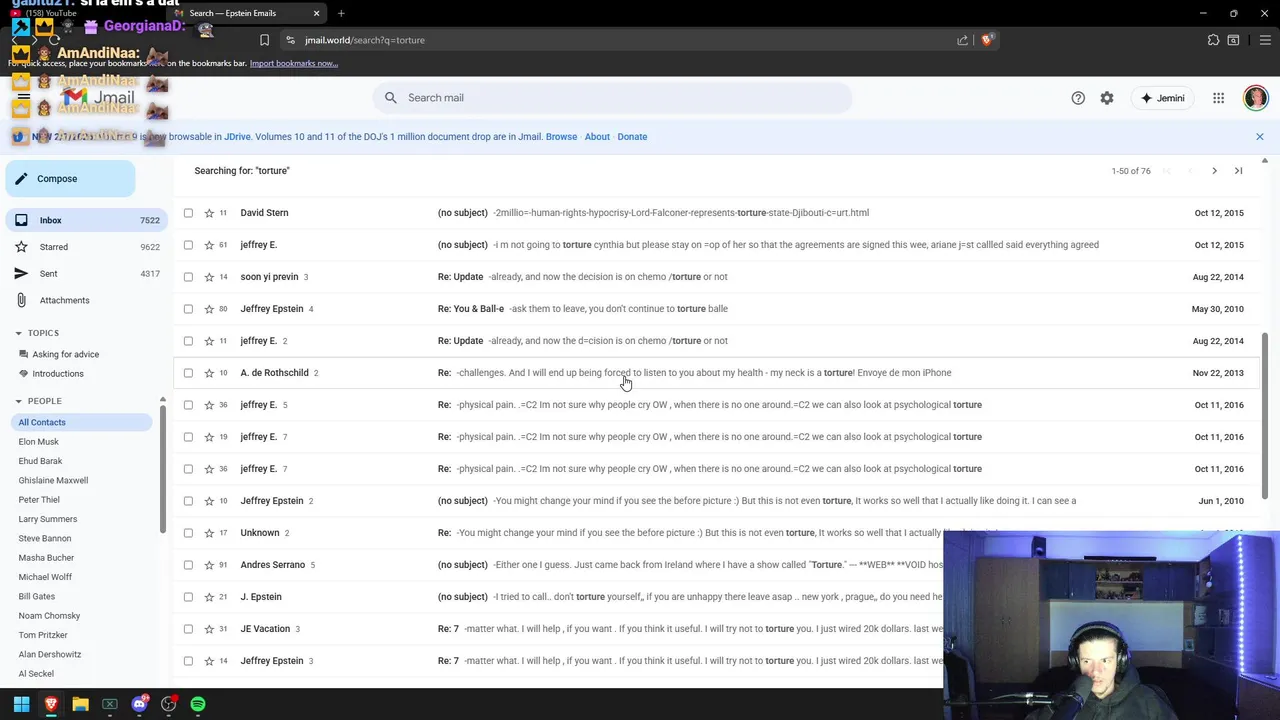
Task: Click the Compose button
Action: [70, 178]
